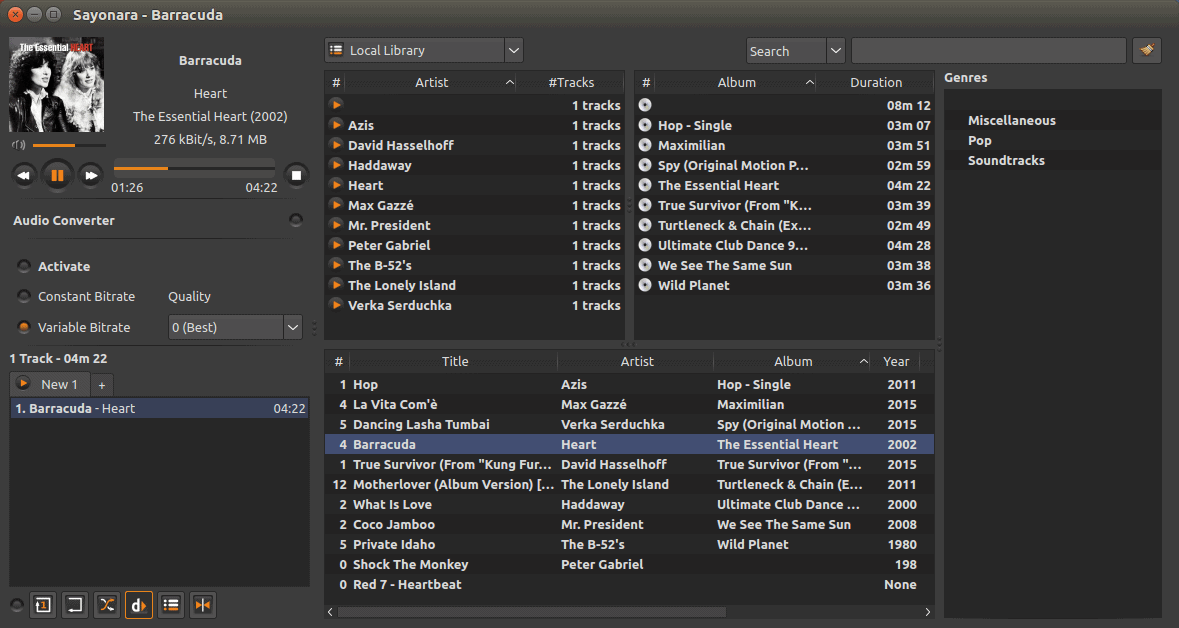Select track 'Shock The Monkey'
1179x628 pixels.
coord(629,564)
